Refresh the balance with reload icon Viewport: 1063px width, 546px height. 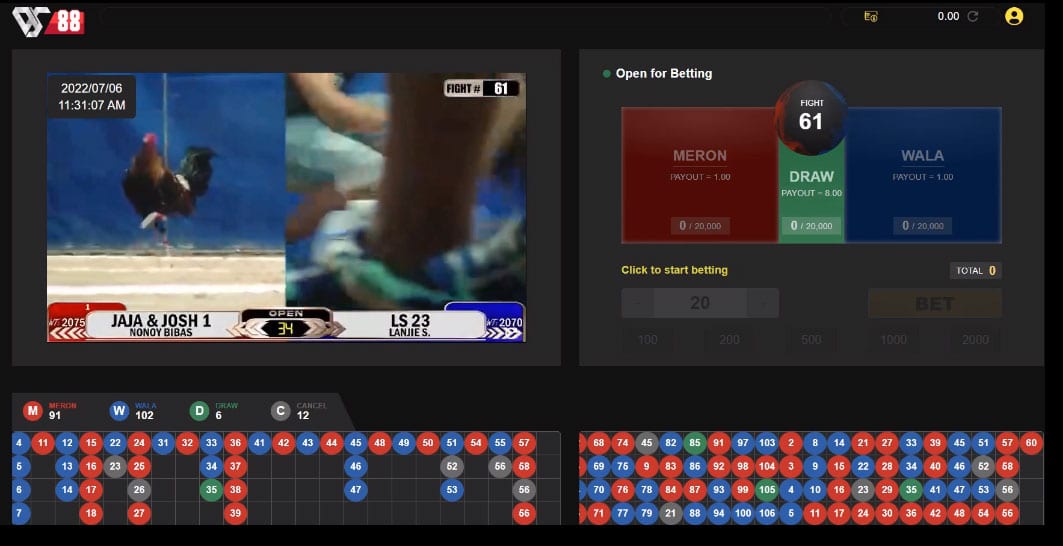coord(972,16)
